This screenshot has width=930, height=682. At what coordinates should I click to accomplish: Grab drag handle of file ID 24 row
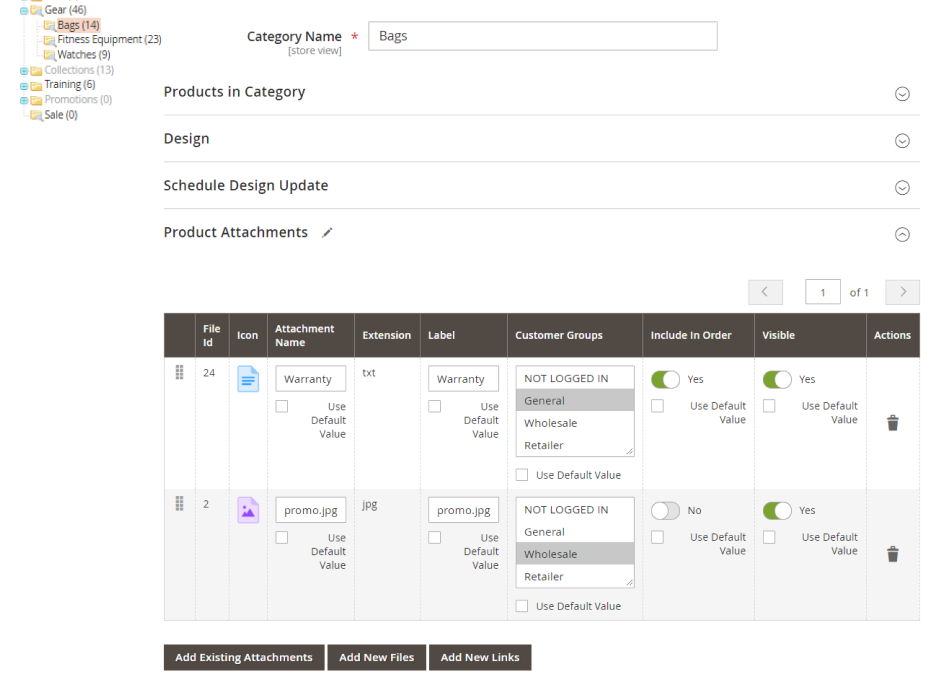[x=180, y=372]
